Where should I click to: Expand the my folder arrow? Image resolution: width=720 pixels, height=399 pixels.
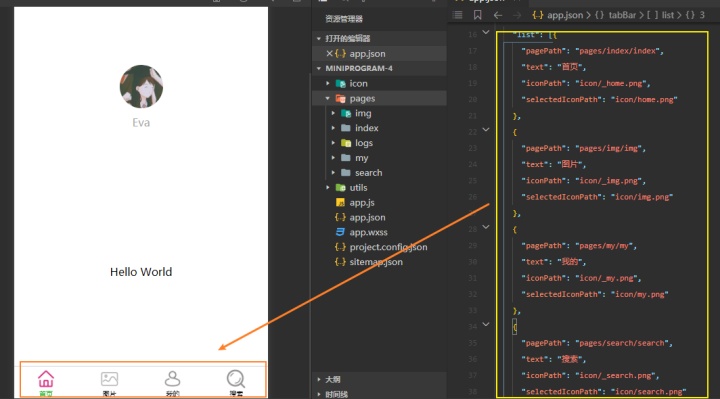pyautogui.click(x=333, y=158)
